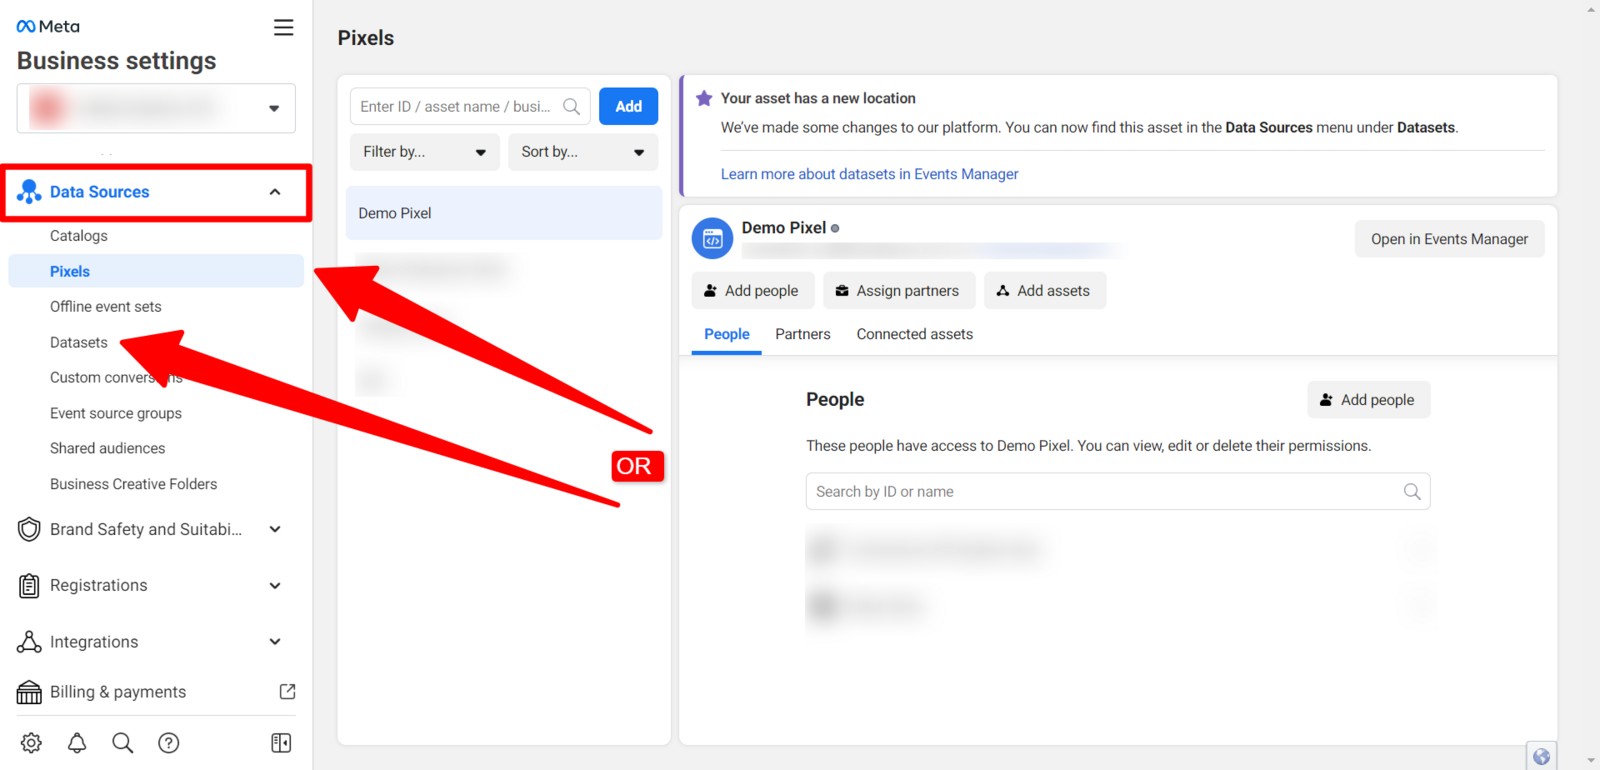
Task: Click the Search by ID or name field
Action: tap(1105, 492)
